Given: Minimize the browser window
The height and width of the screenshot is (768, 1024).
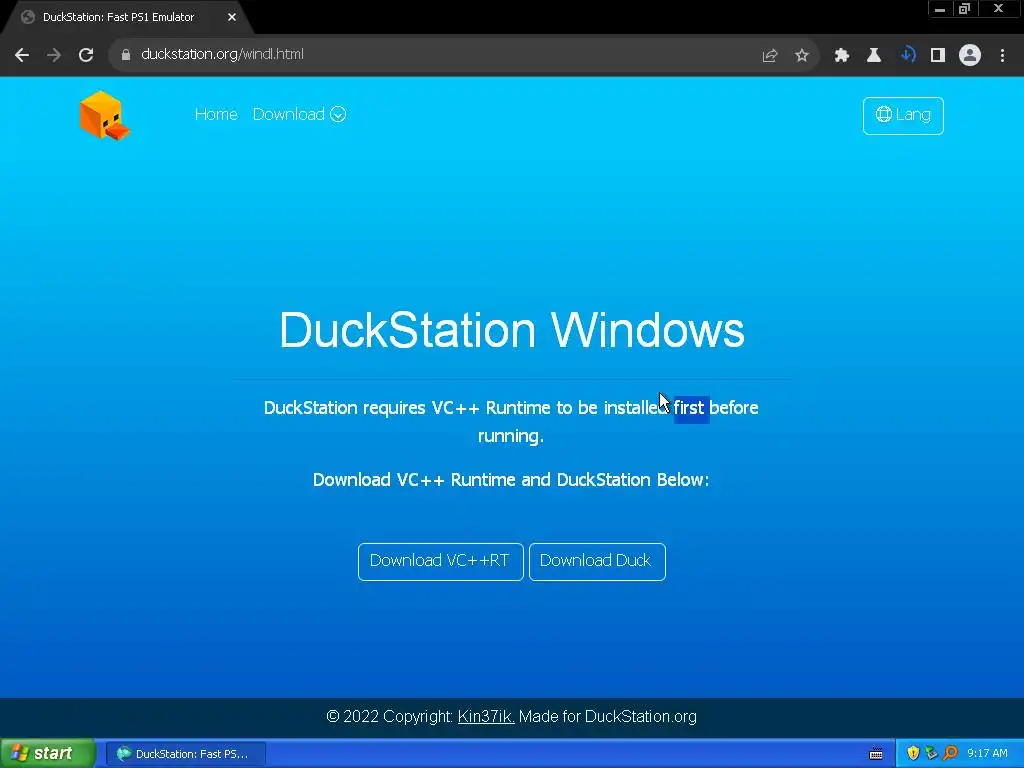Looking at the screenshot, I should tap(940, 9).
